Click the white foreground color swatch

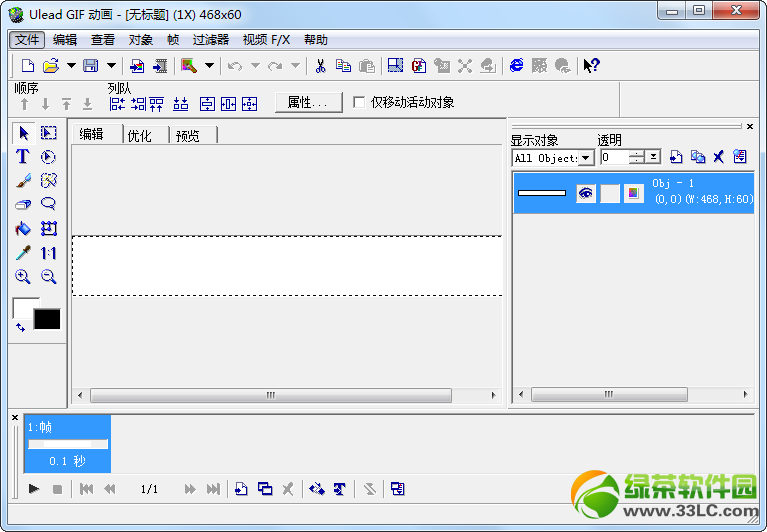pos(23,308)
